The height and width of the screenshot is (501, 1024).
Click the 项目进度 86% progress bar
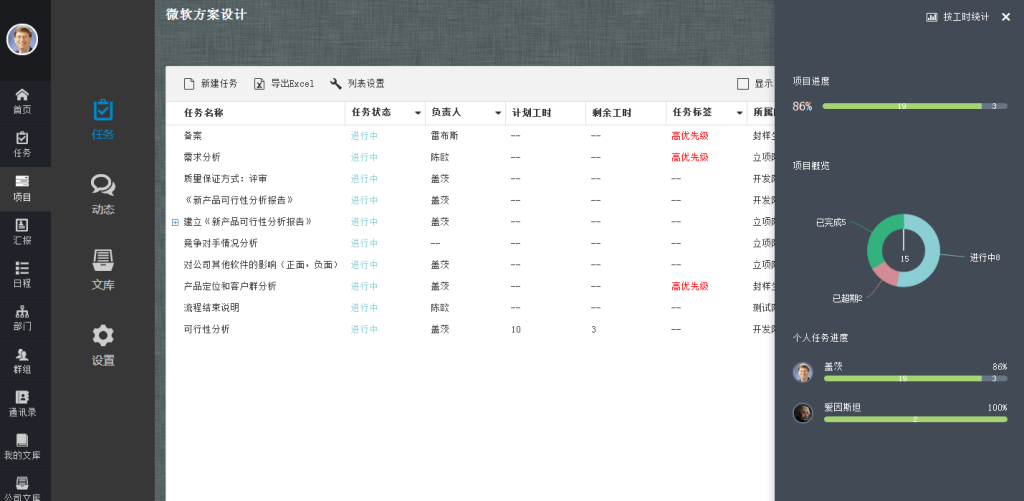click(x=915, y=106)
